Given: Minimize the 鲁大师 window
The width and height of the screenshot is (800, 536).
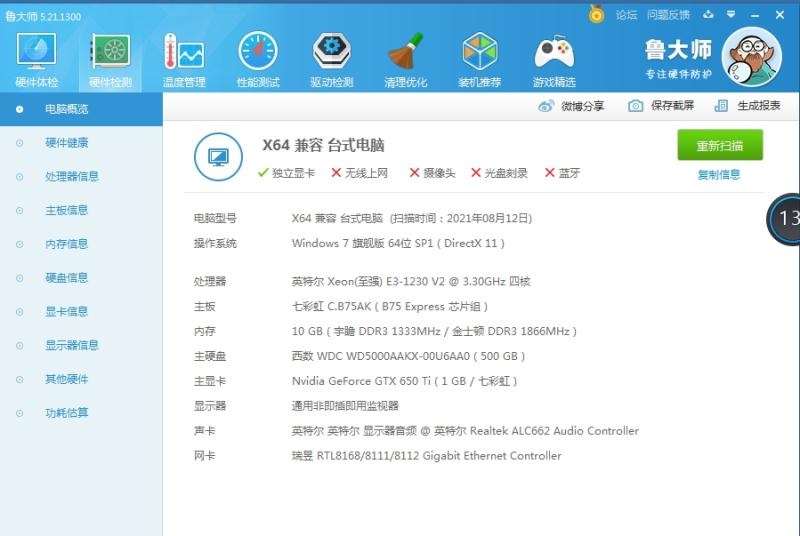Looking at the screenshot, I should [755, 15].
